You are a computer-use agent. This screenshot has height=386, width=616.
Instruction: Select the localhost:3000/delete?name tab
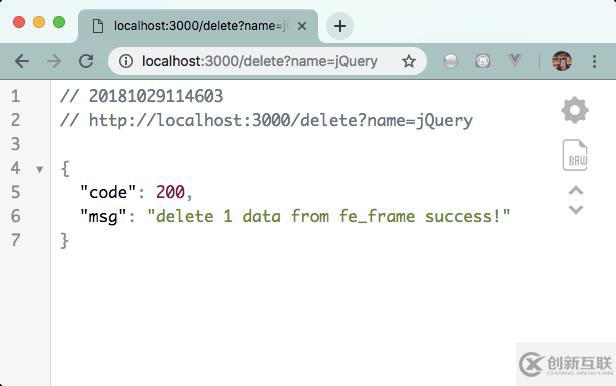tap(198, 26)
